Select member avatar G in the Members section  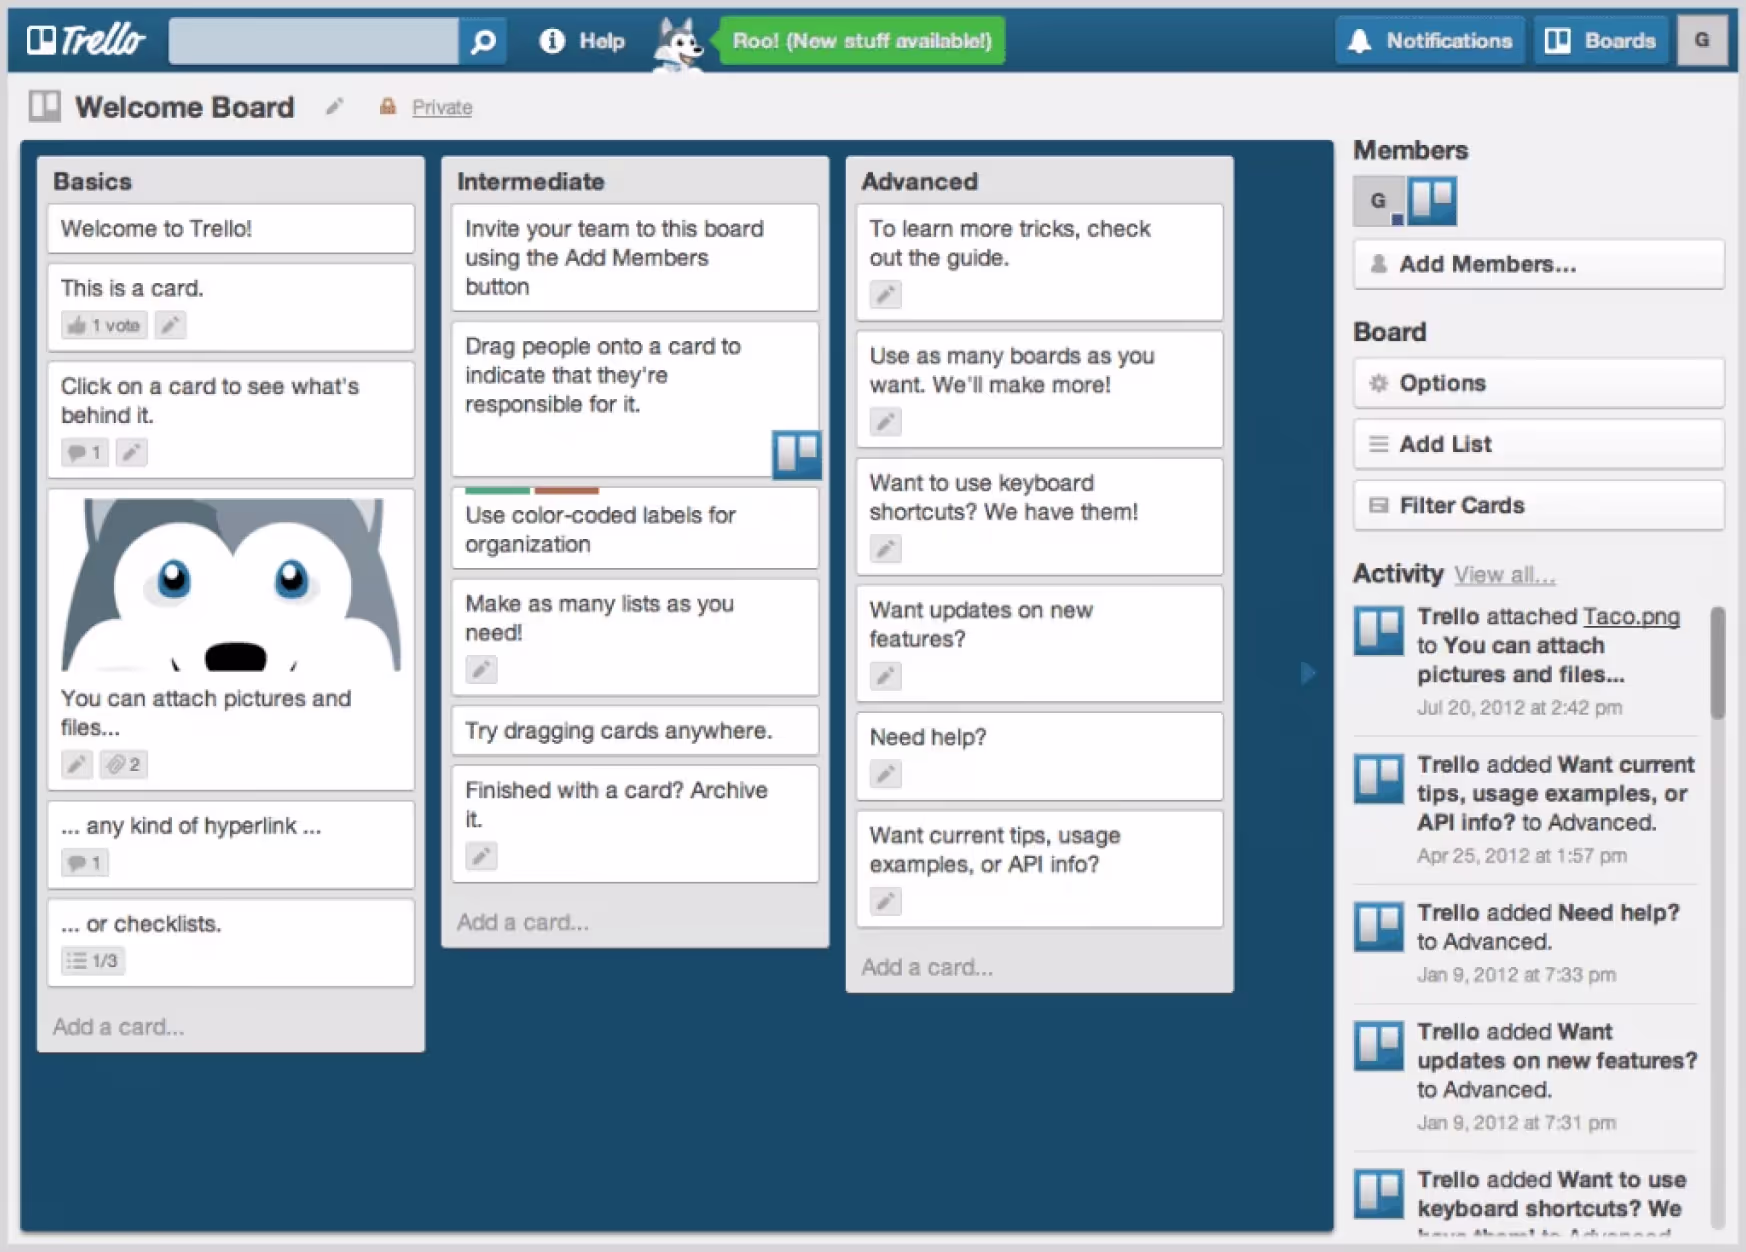[1377, 200]
